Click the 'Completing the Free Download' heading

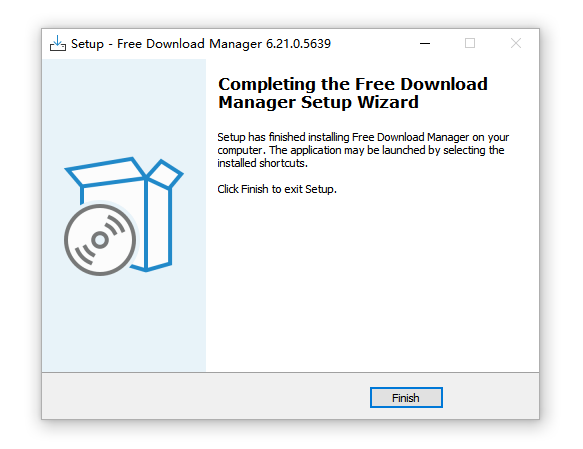tap(352, 84)
